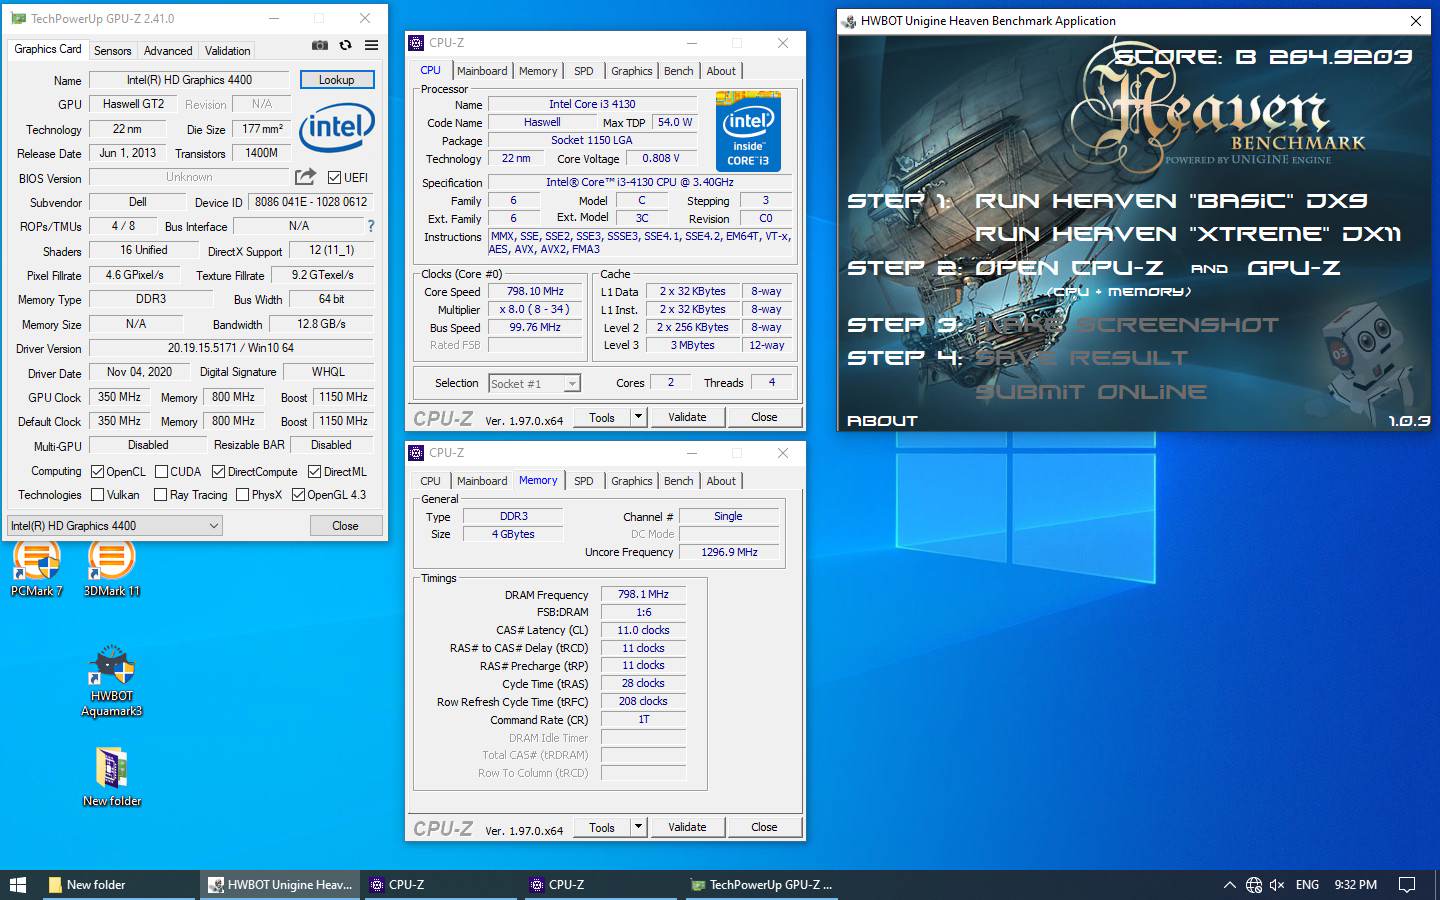The width and height of the screenshot is (1440, 900).
Task: Expand Tools dropdown arrow in CPU-Z Memory window
Action: pyautogui.click(x=638, y=827)
